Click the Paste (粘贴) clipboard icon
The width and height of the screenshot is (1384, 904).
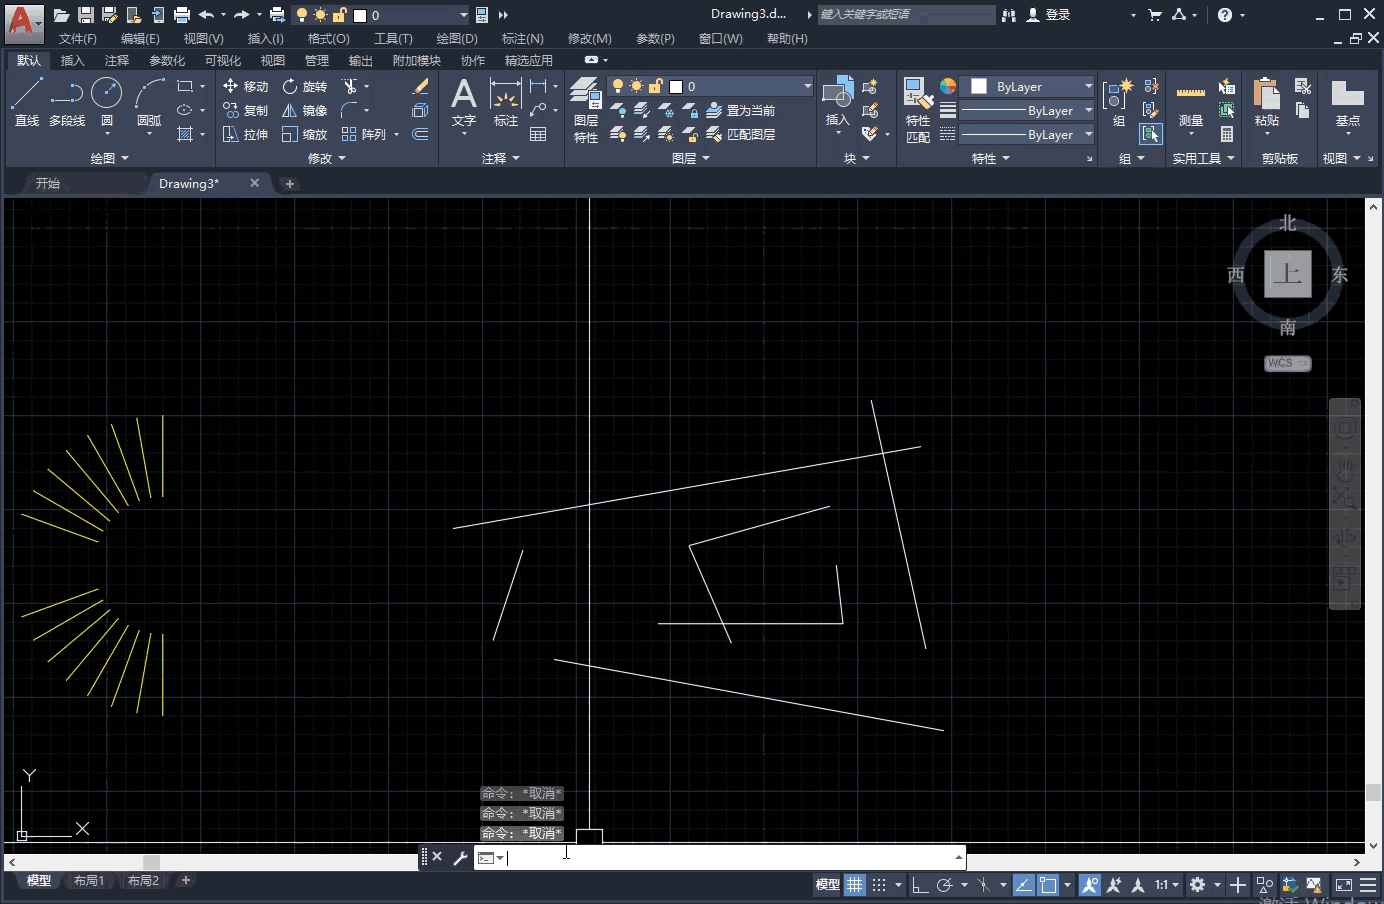point(1266,103)
